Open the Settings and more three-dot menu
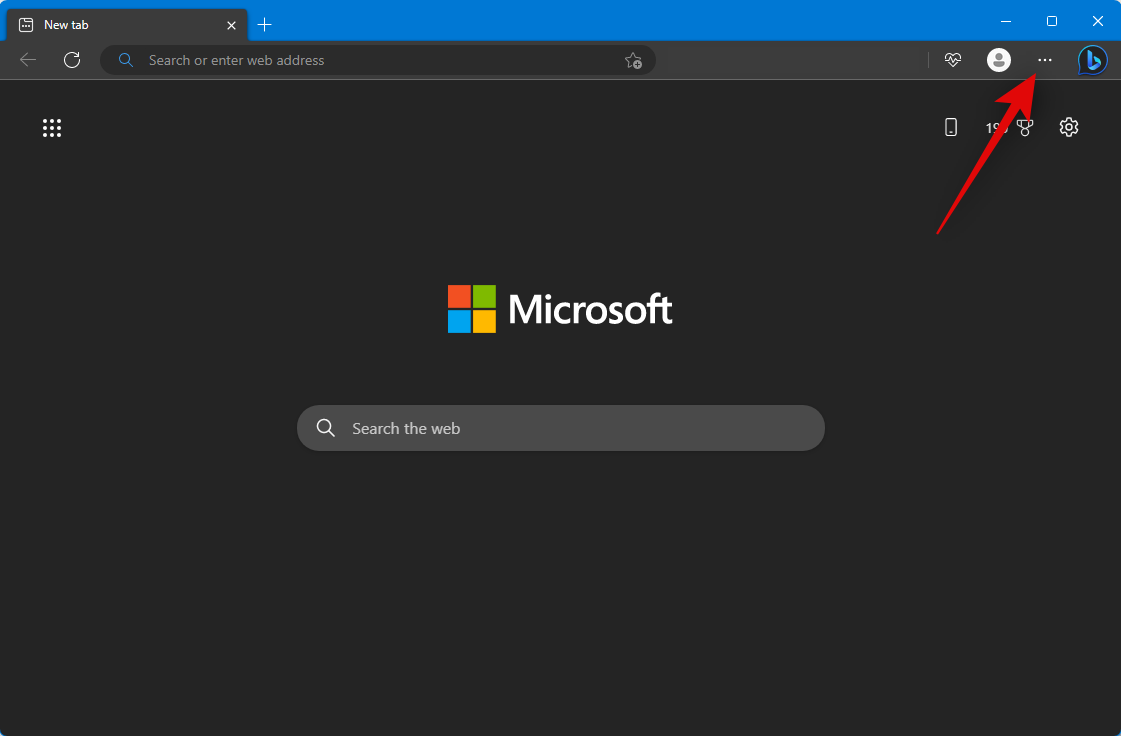This screenshot has width=1121, height=736. (x=1044, y=60)
